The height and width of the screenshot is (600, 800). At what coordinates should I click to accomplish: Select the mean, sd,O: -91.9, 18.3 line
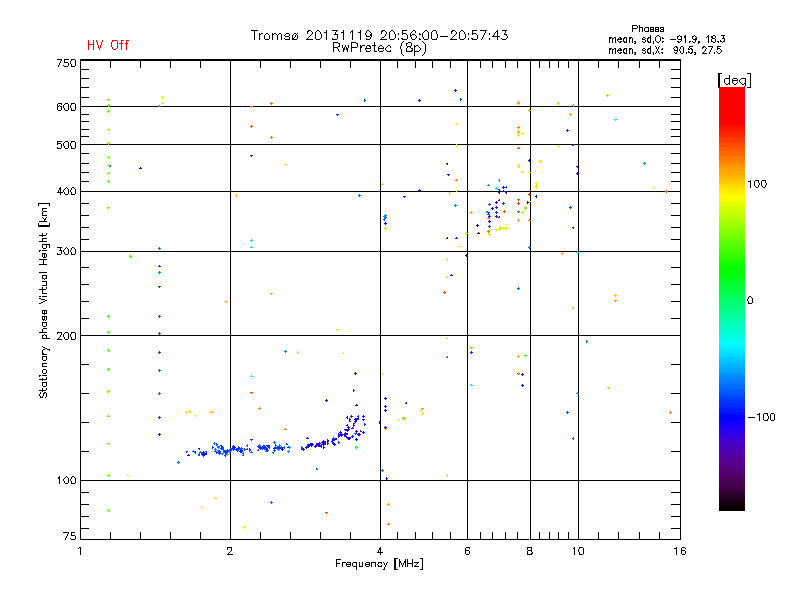click(665, 39)
